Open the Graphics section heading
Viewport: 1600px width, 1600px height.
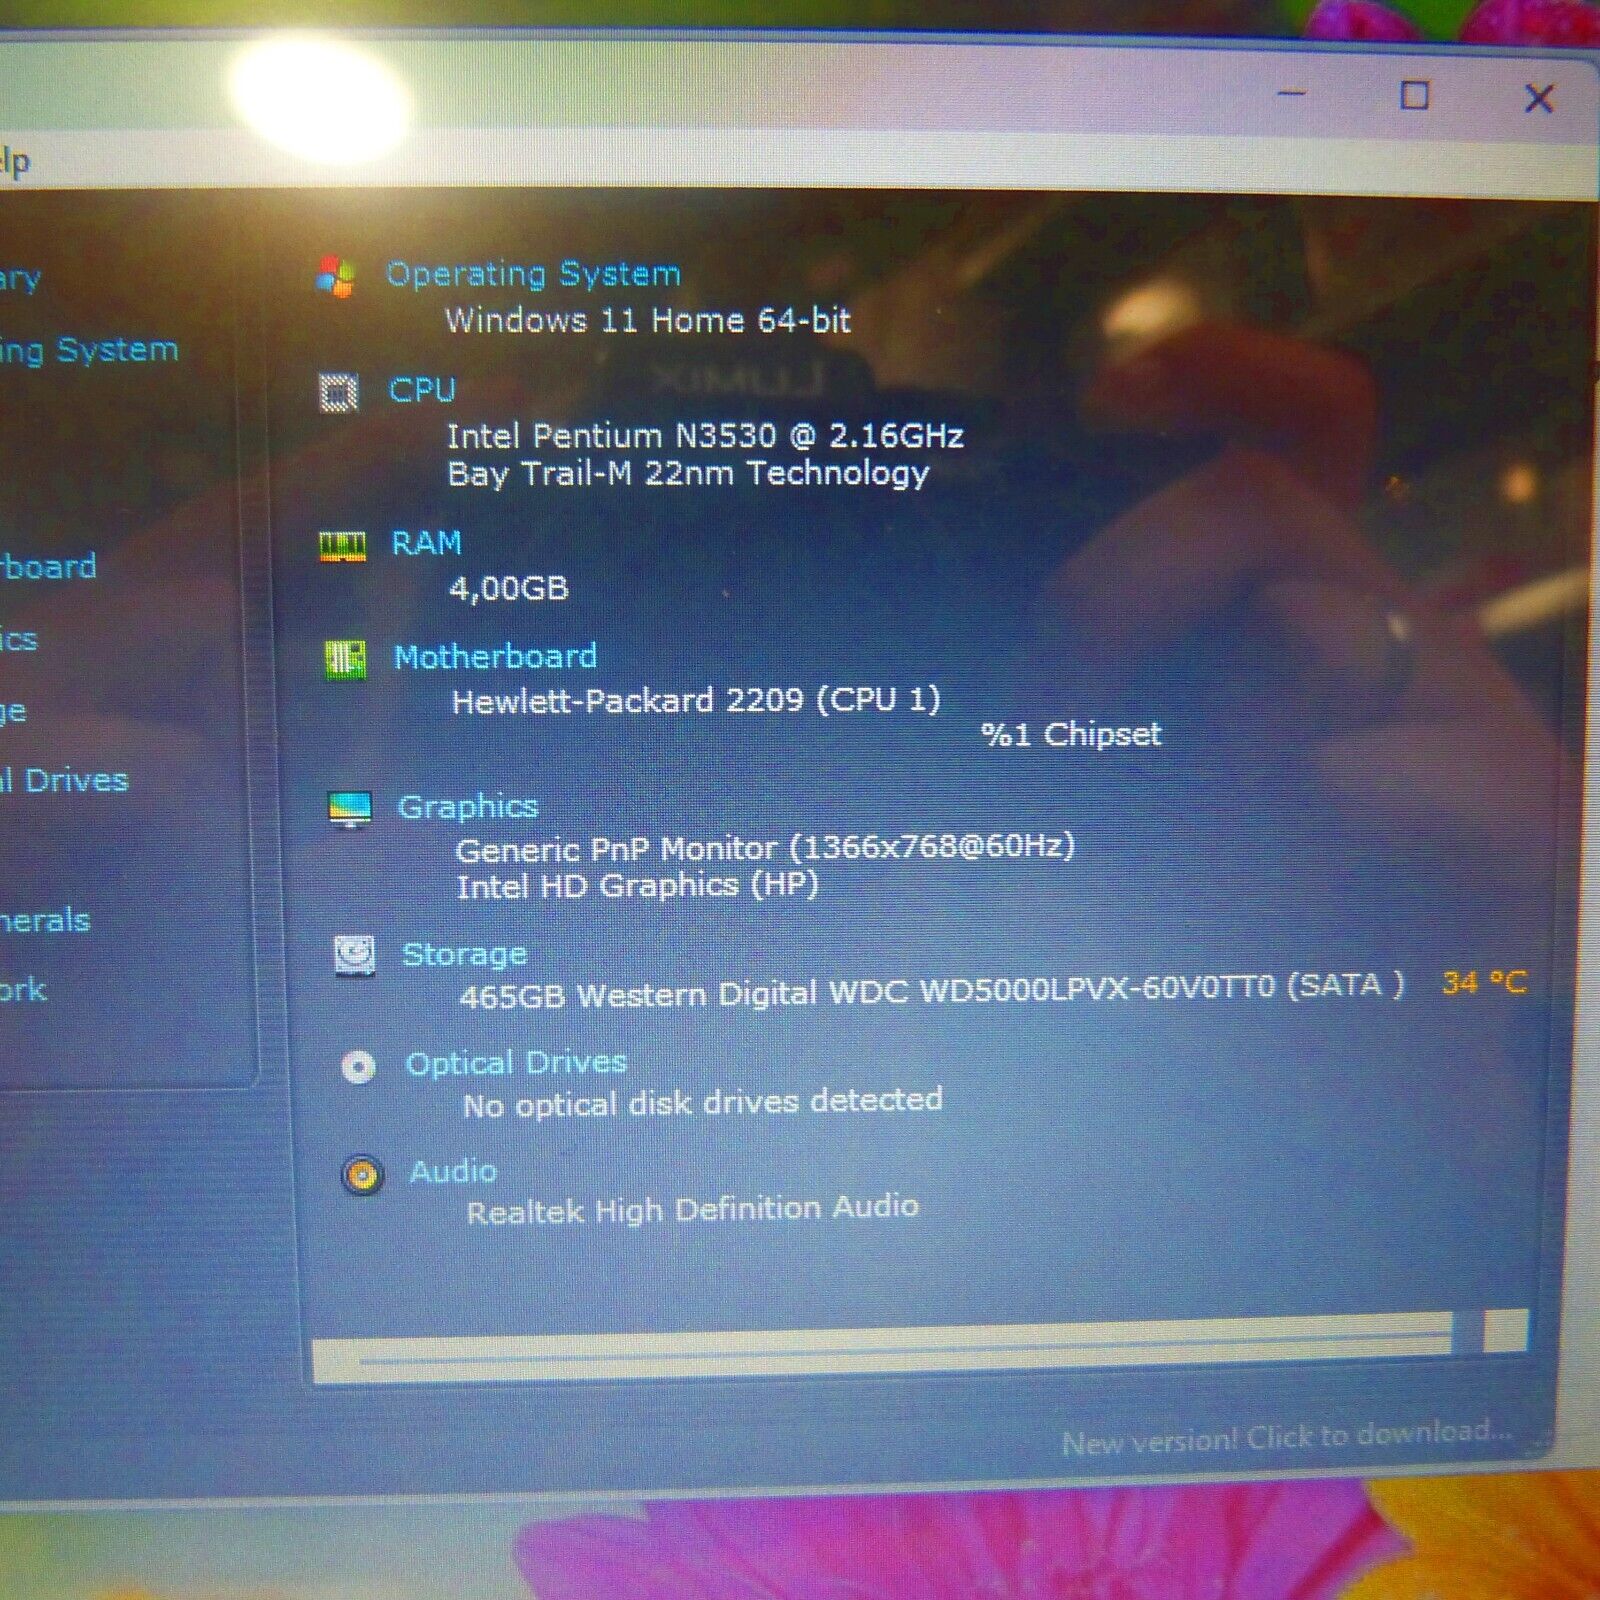pos(468,806)
